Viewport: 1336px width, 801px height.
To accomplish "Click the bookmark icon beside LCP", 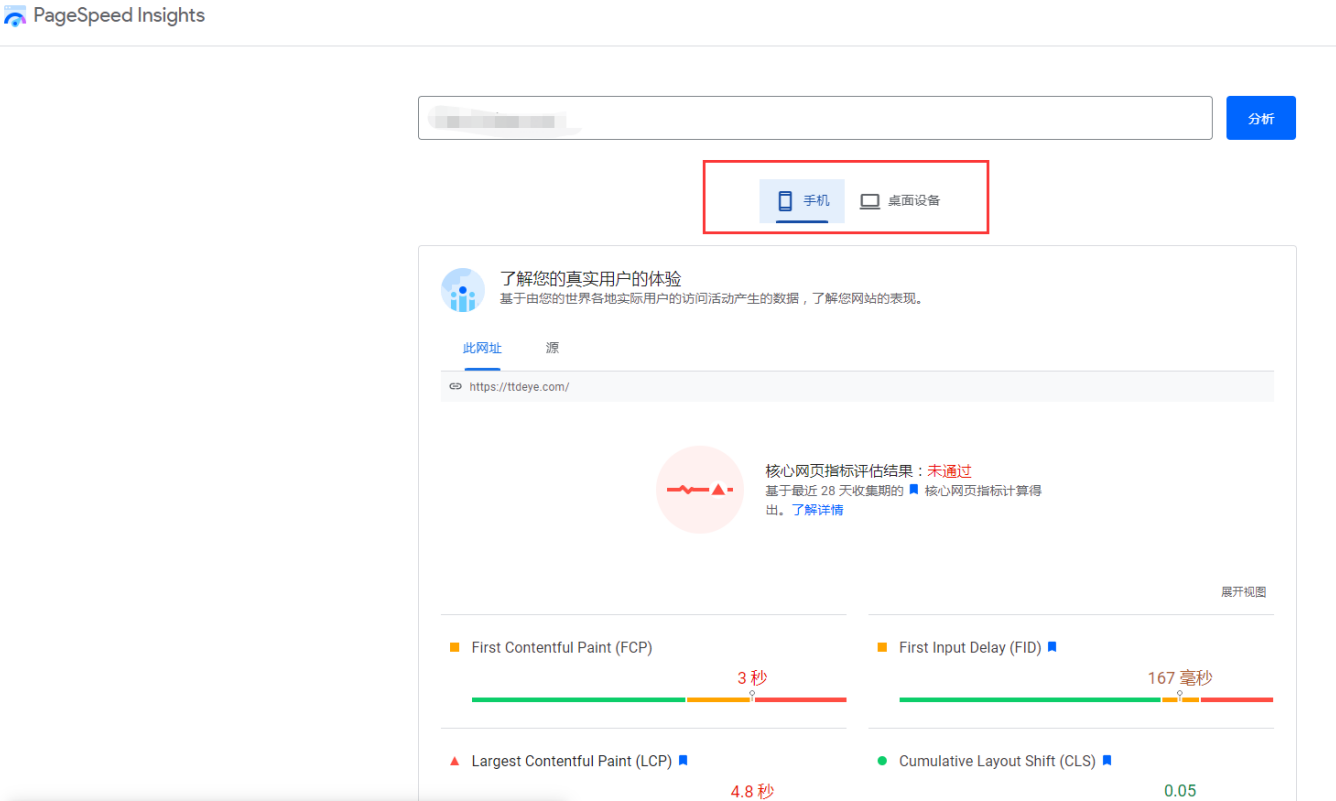I will coord(682,761).
